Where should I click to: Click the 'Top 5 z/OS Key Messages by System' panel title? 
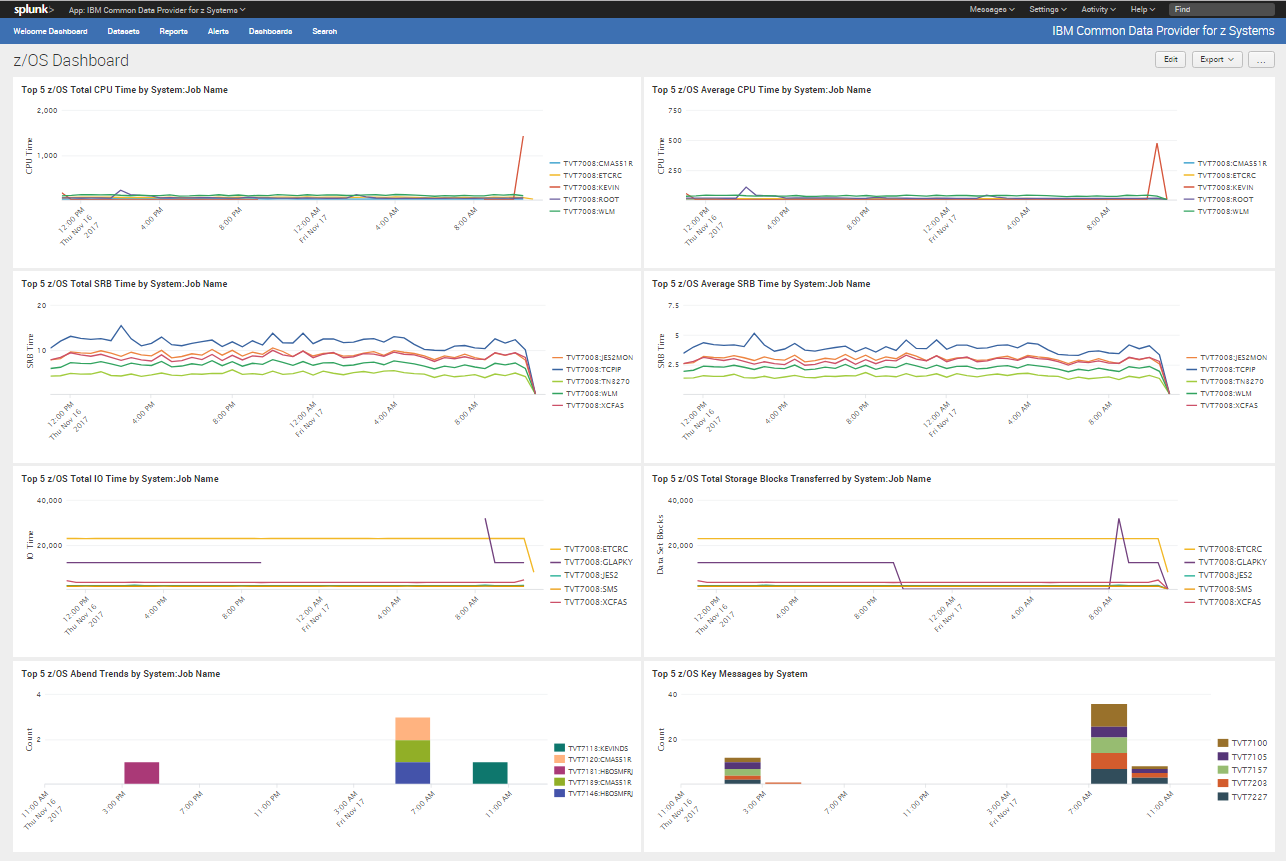pyautogui.click(x=730, y=674)
